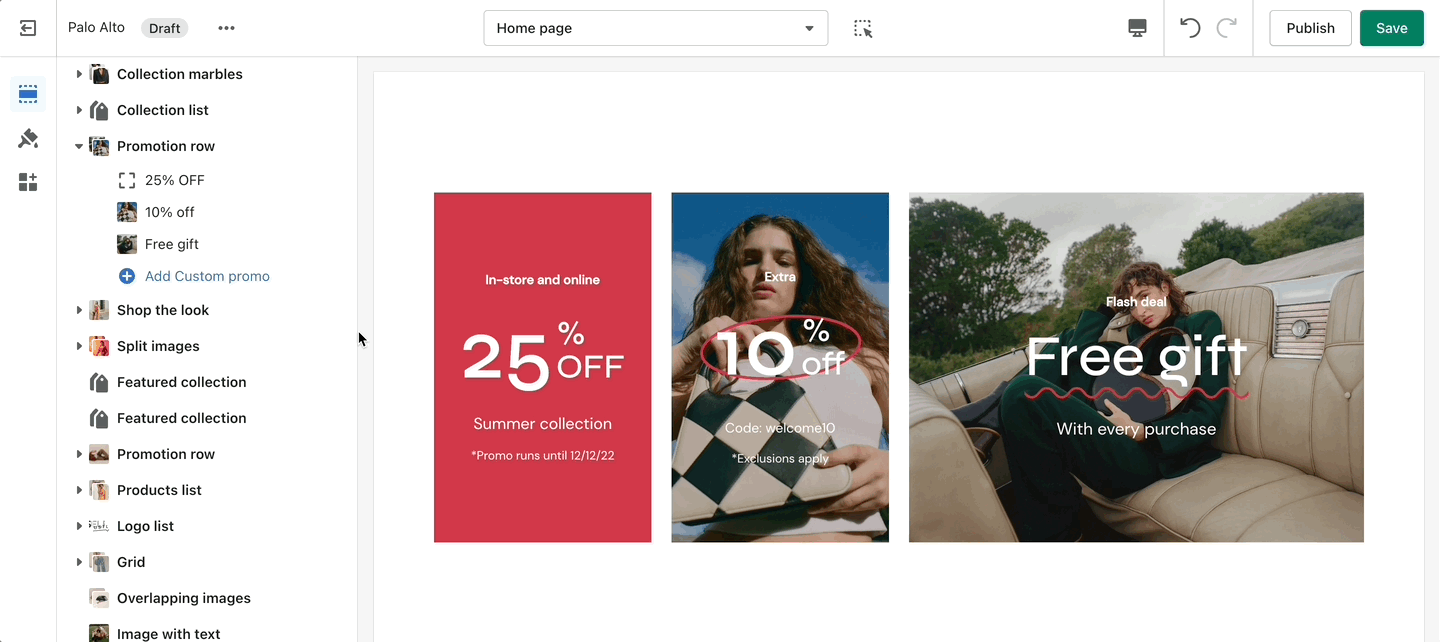Switch to desktop preview monitor icon

pos(1137,28)
